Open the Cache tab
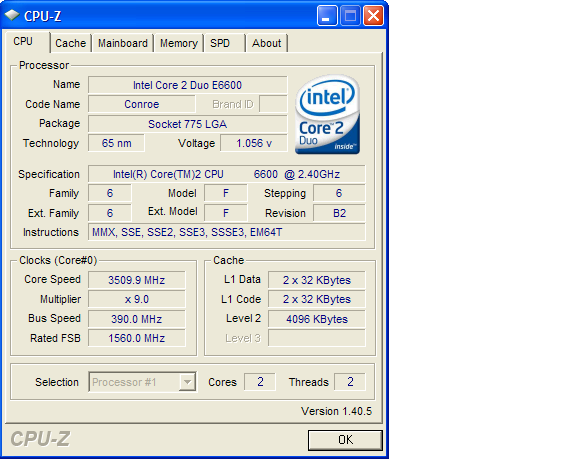The image size is (576, 460). pyautogui.click(x=71, y=43)
